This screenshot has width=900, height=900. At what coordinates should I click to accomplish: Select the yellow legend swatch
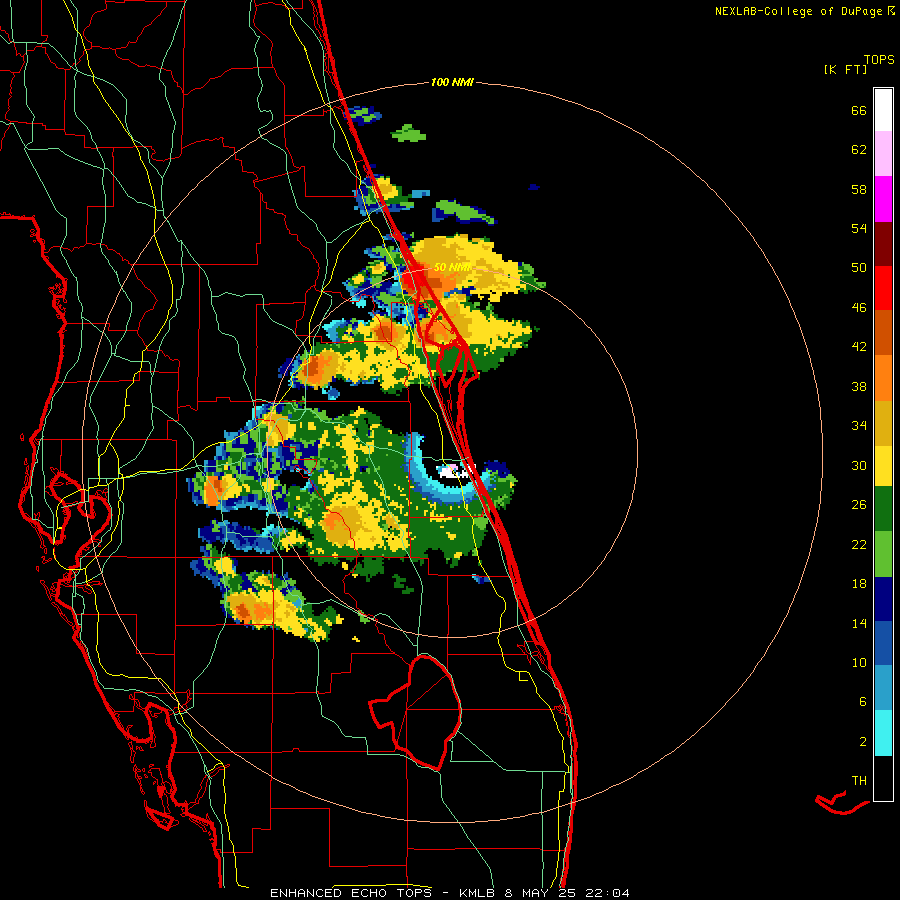(883, 466)
